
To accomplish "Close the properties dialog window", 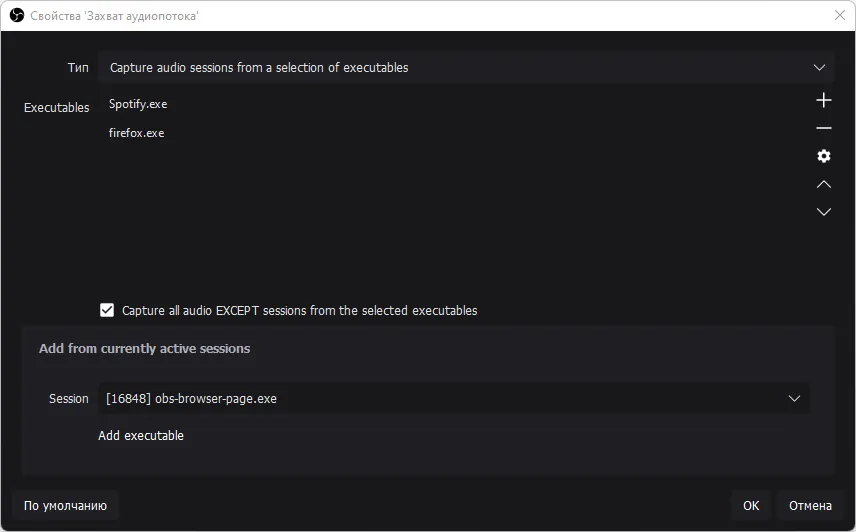I will (840, 15).
